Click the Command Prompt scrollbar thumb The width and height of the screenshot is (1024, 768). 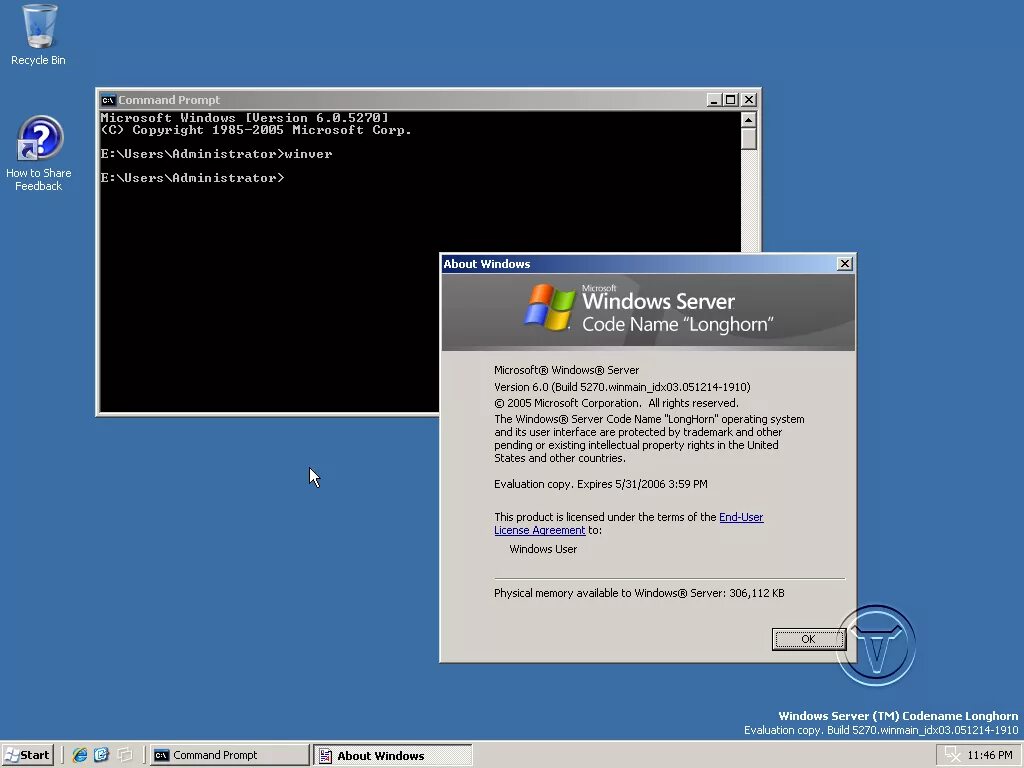point(748,138)
